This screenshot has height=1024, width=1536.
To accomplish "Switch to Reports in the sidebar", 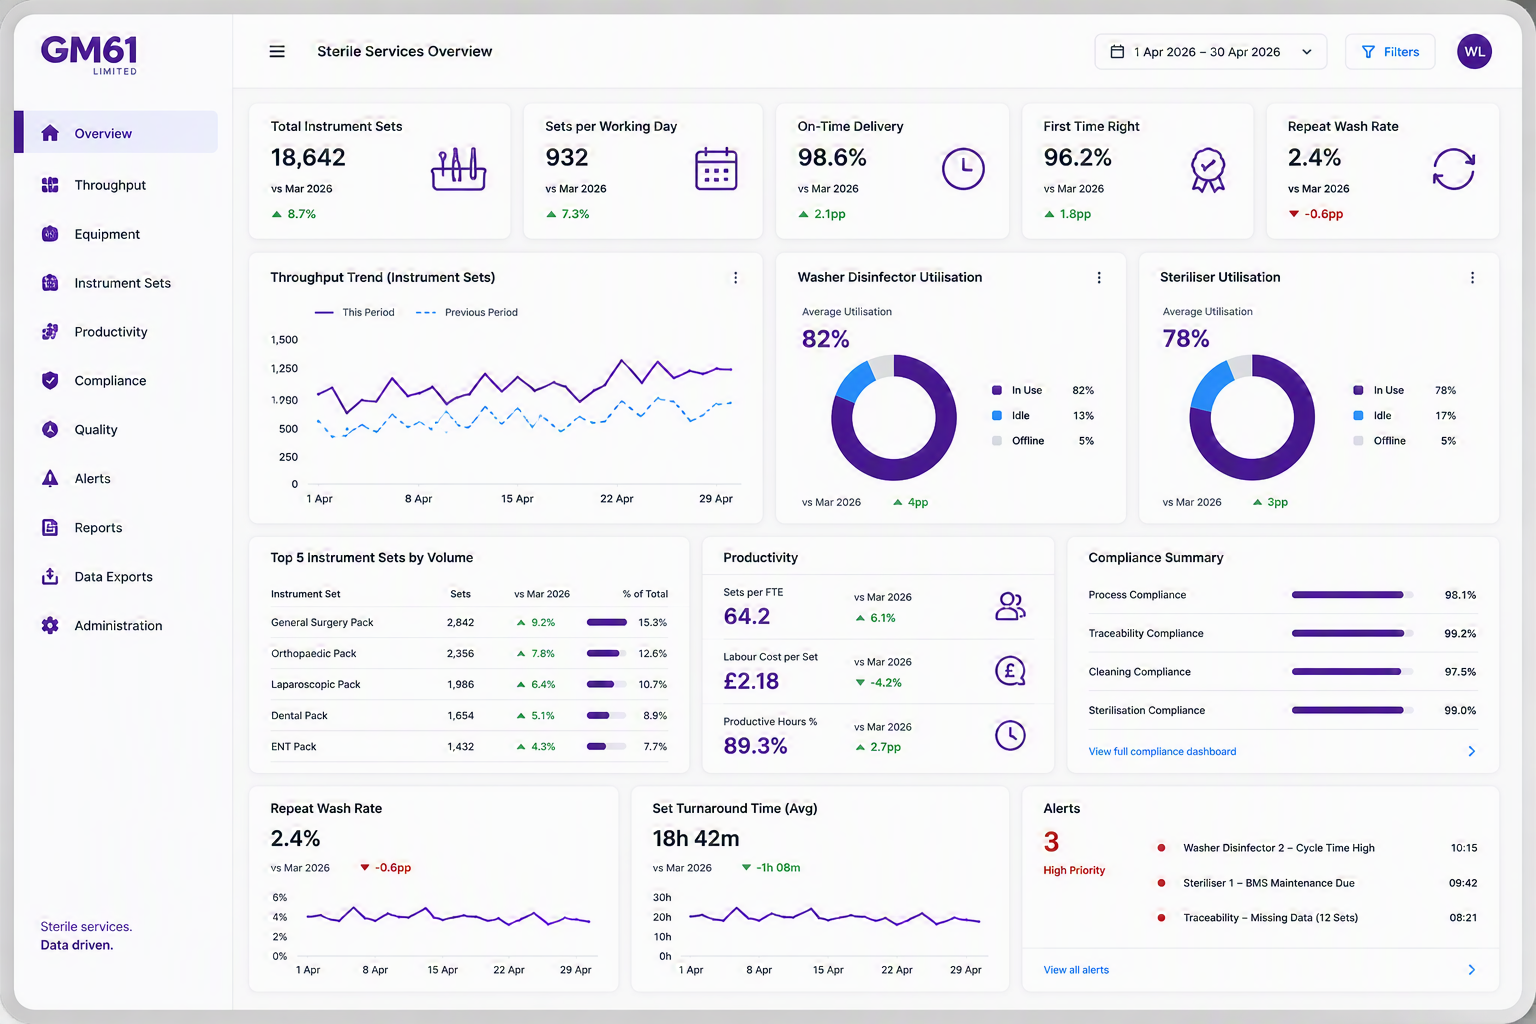I will pos(116,527).
